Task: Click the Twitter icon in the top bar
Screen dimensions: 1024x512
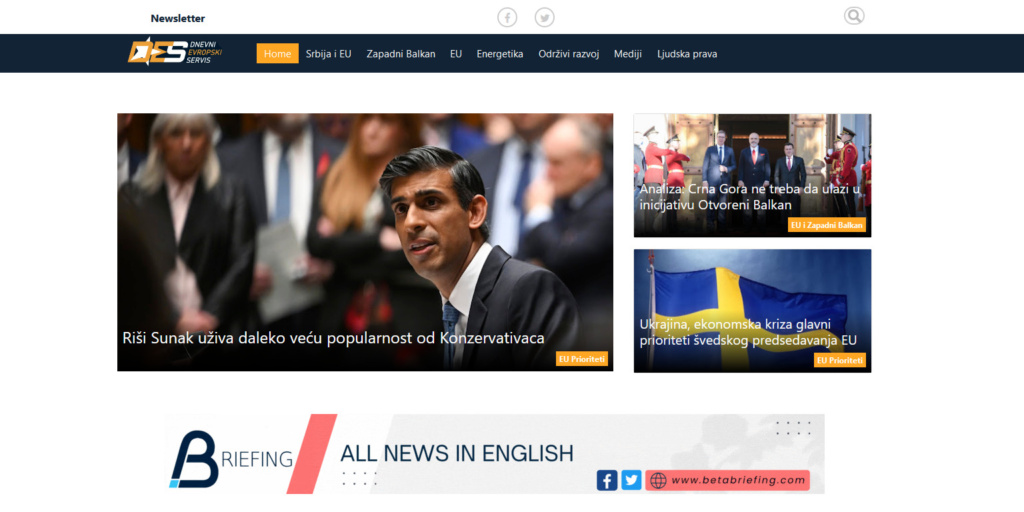Action: (x=544, y=17)
